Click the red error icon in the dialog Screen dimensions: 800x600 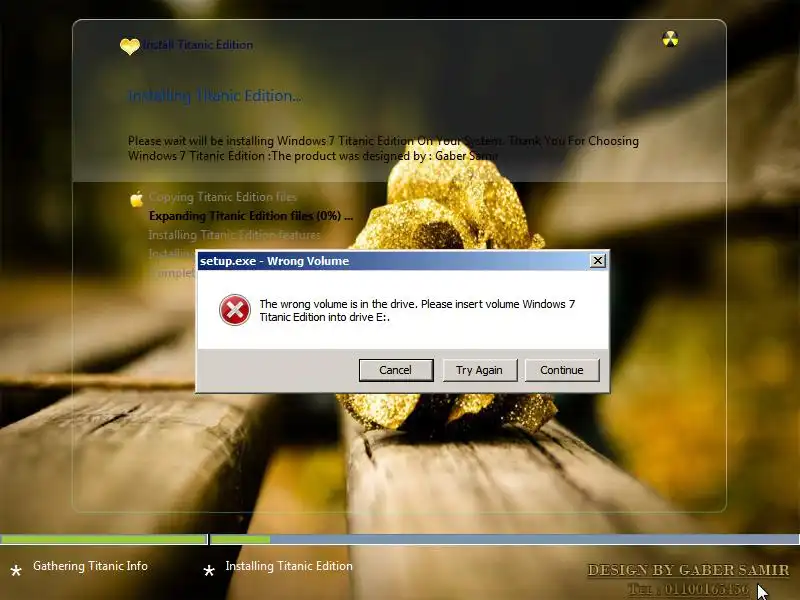coord(235,310)
